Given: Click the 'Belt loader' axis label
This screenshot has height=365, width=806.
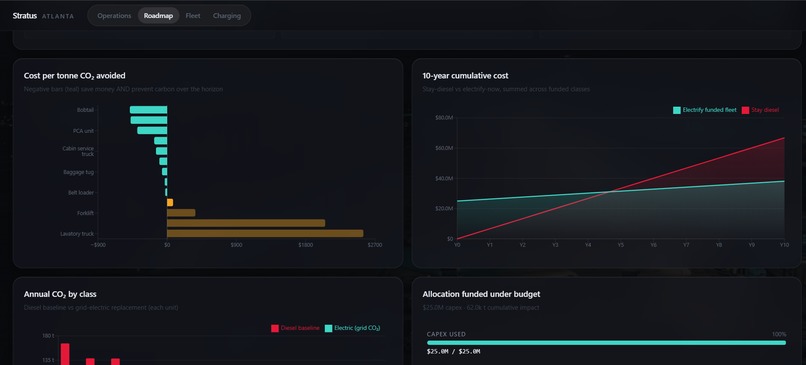Looking at the screenshot, I should [81, 192].
